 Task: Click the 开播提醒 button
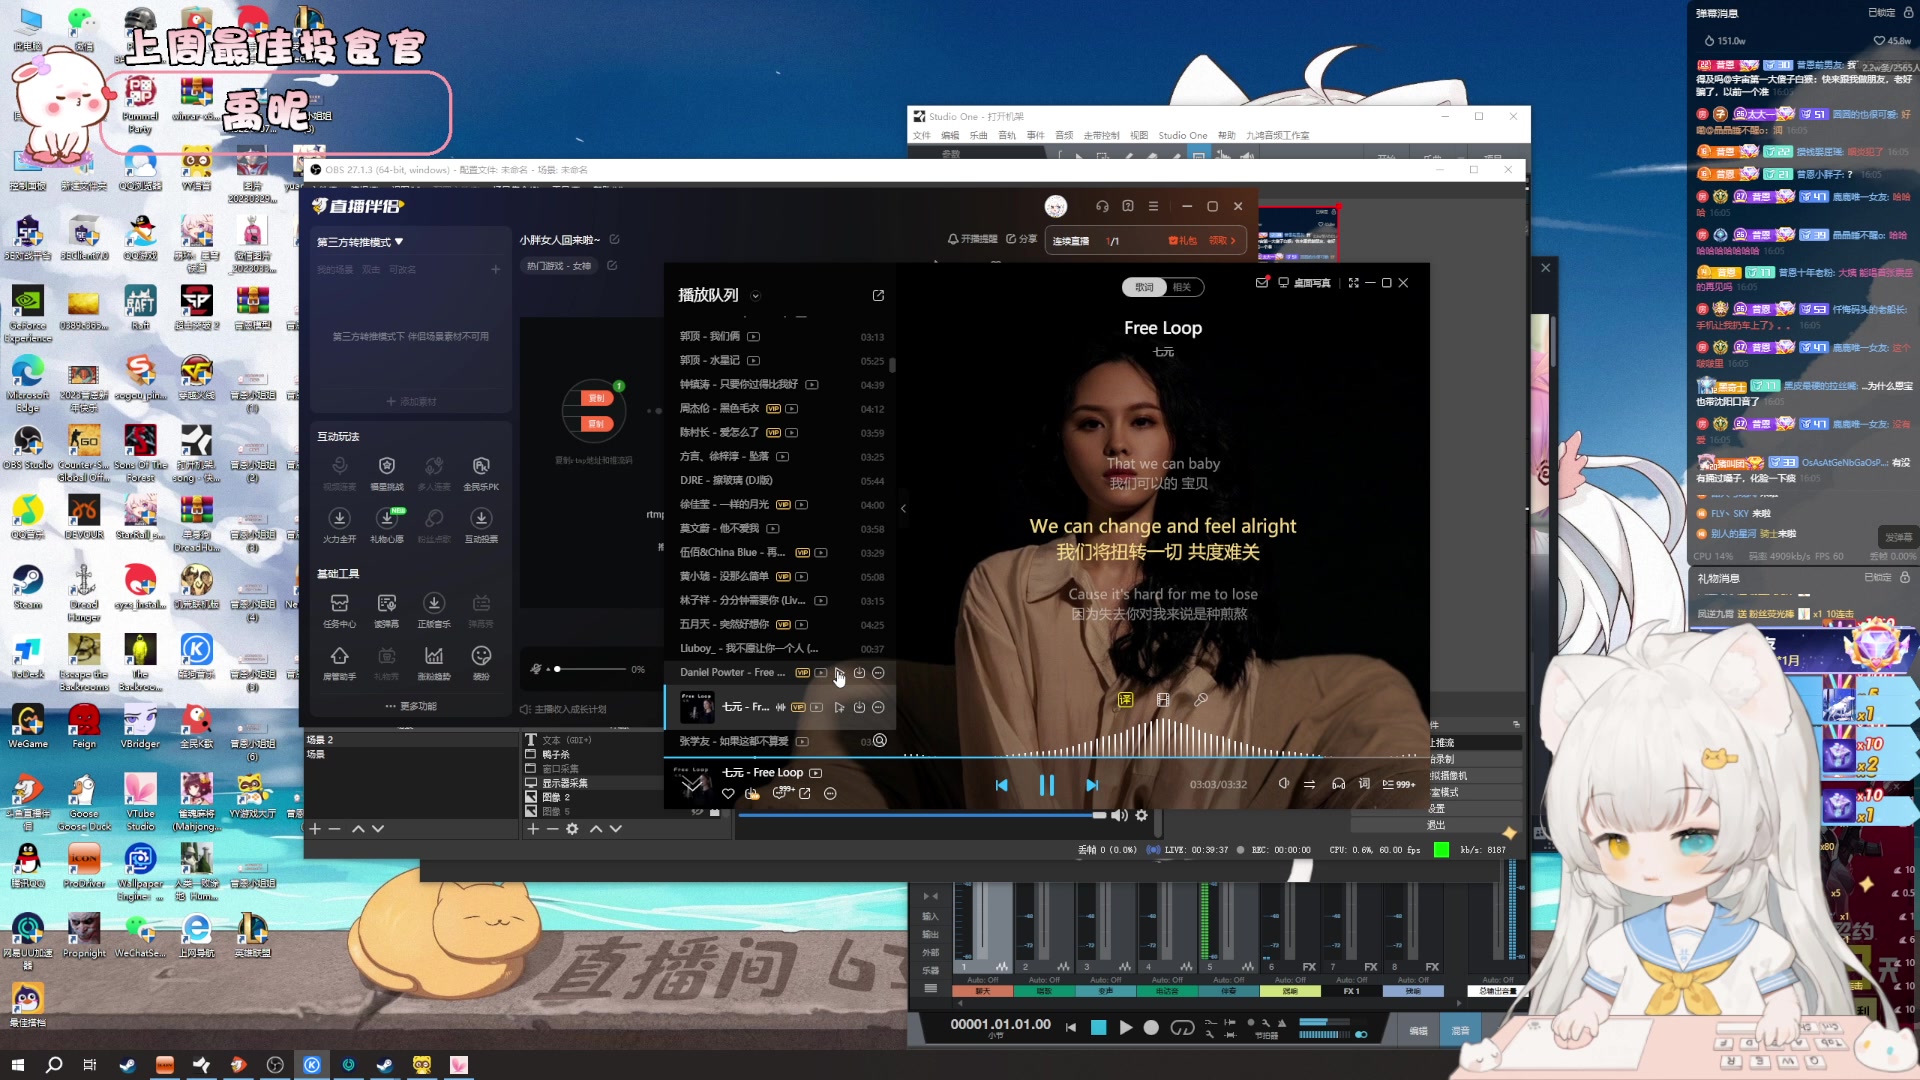[x=972, y=239]
